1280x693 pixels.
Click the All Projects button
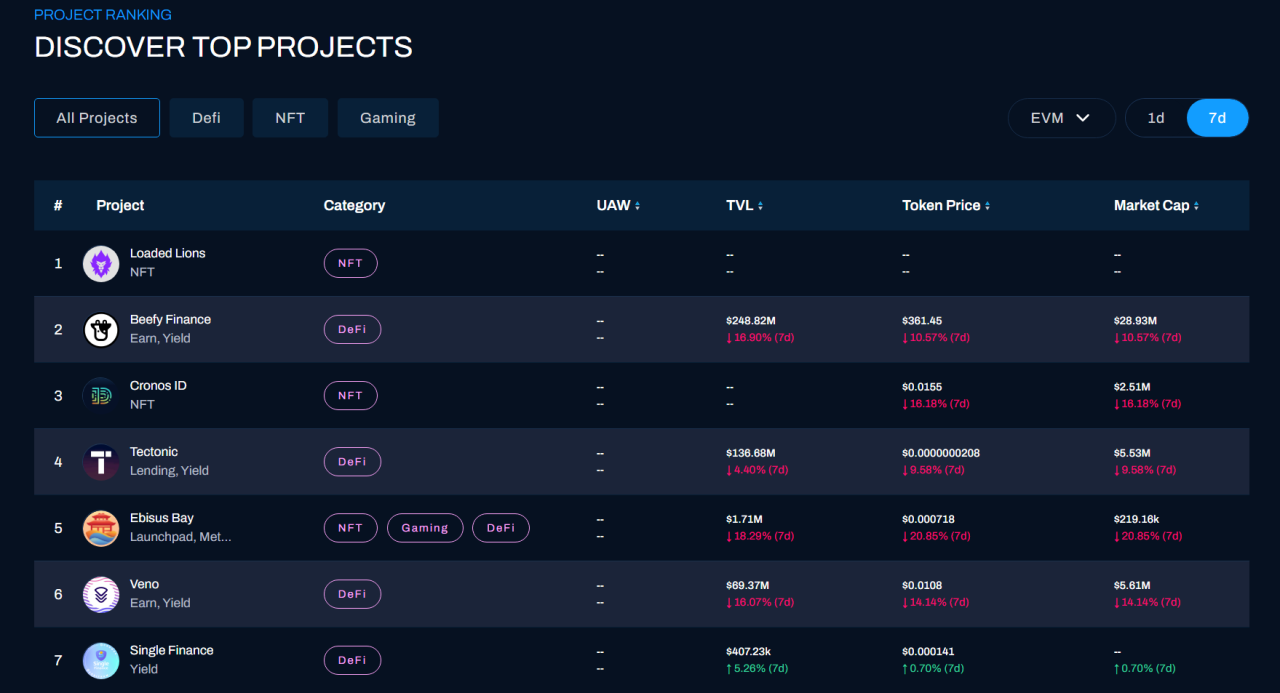(97, 118)
